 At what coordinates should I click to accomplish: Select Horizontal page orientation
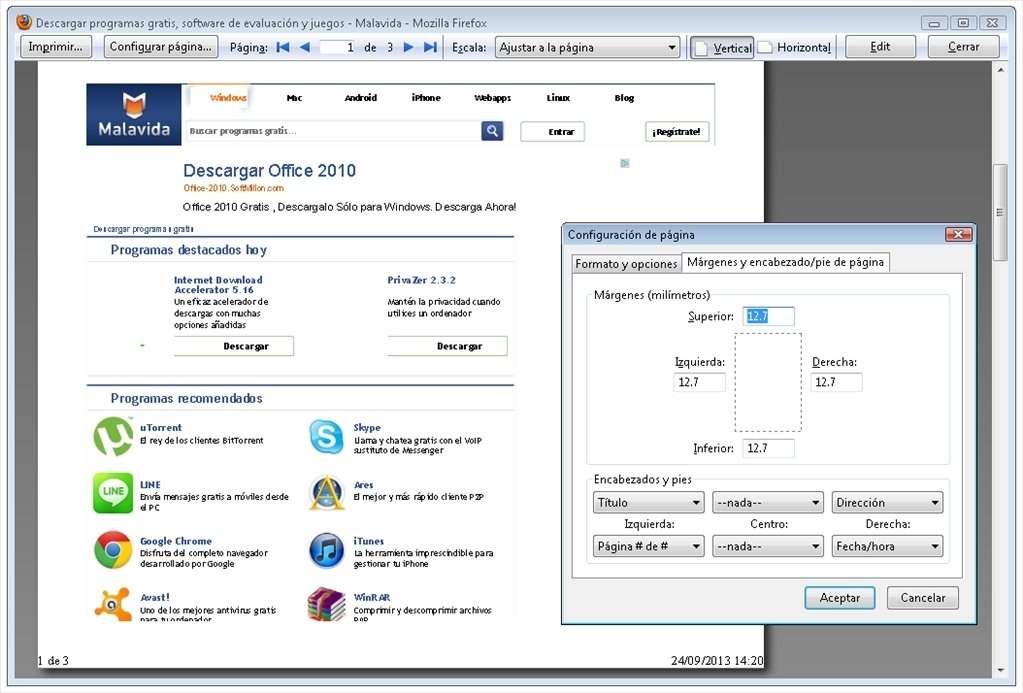(x=795, y=48)
